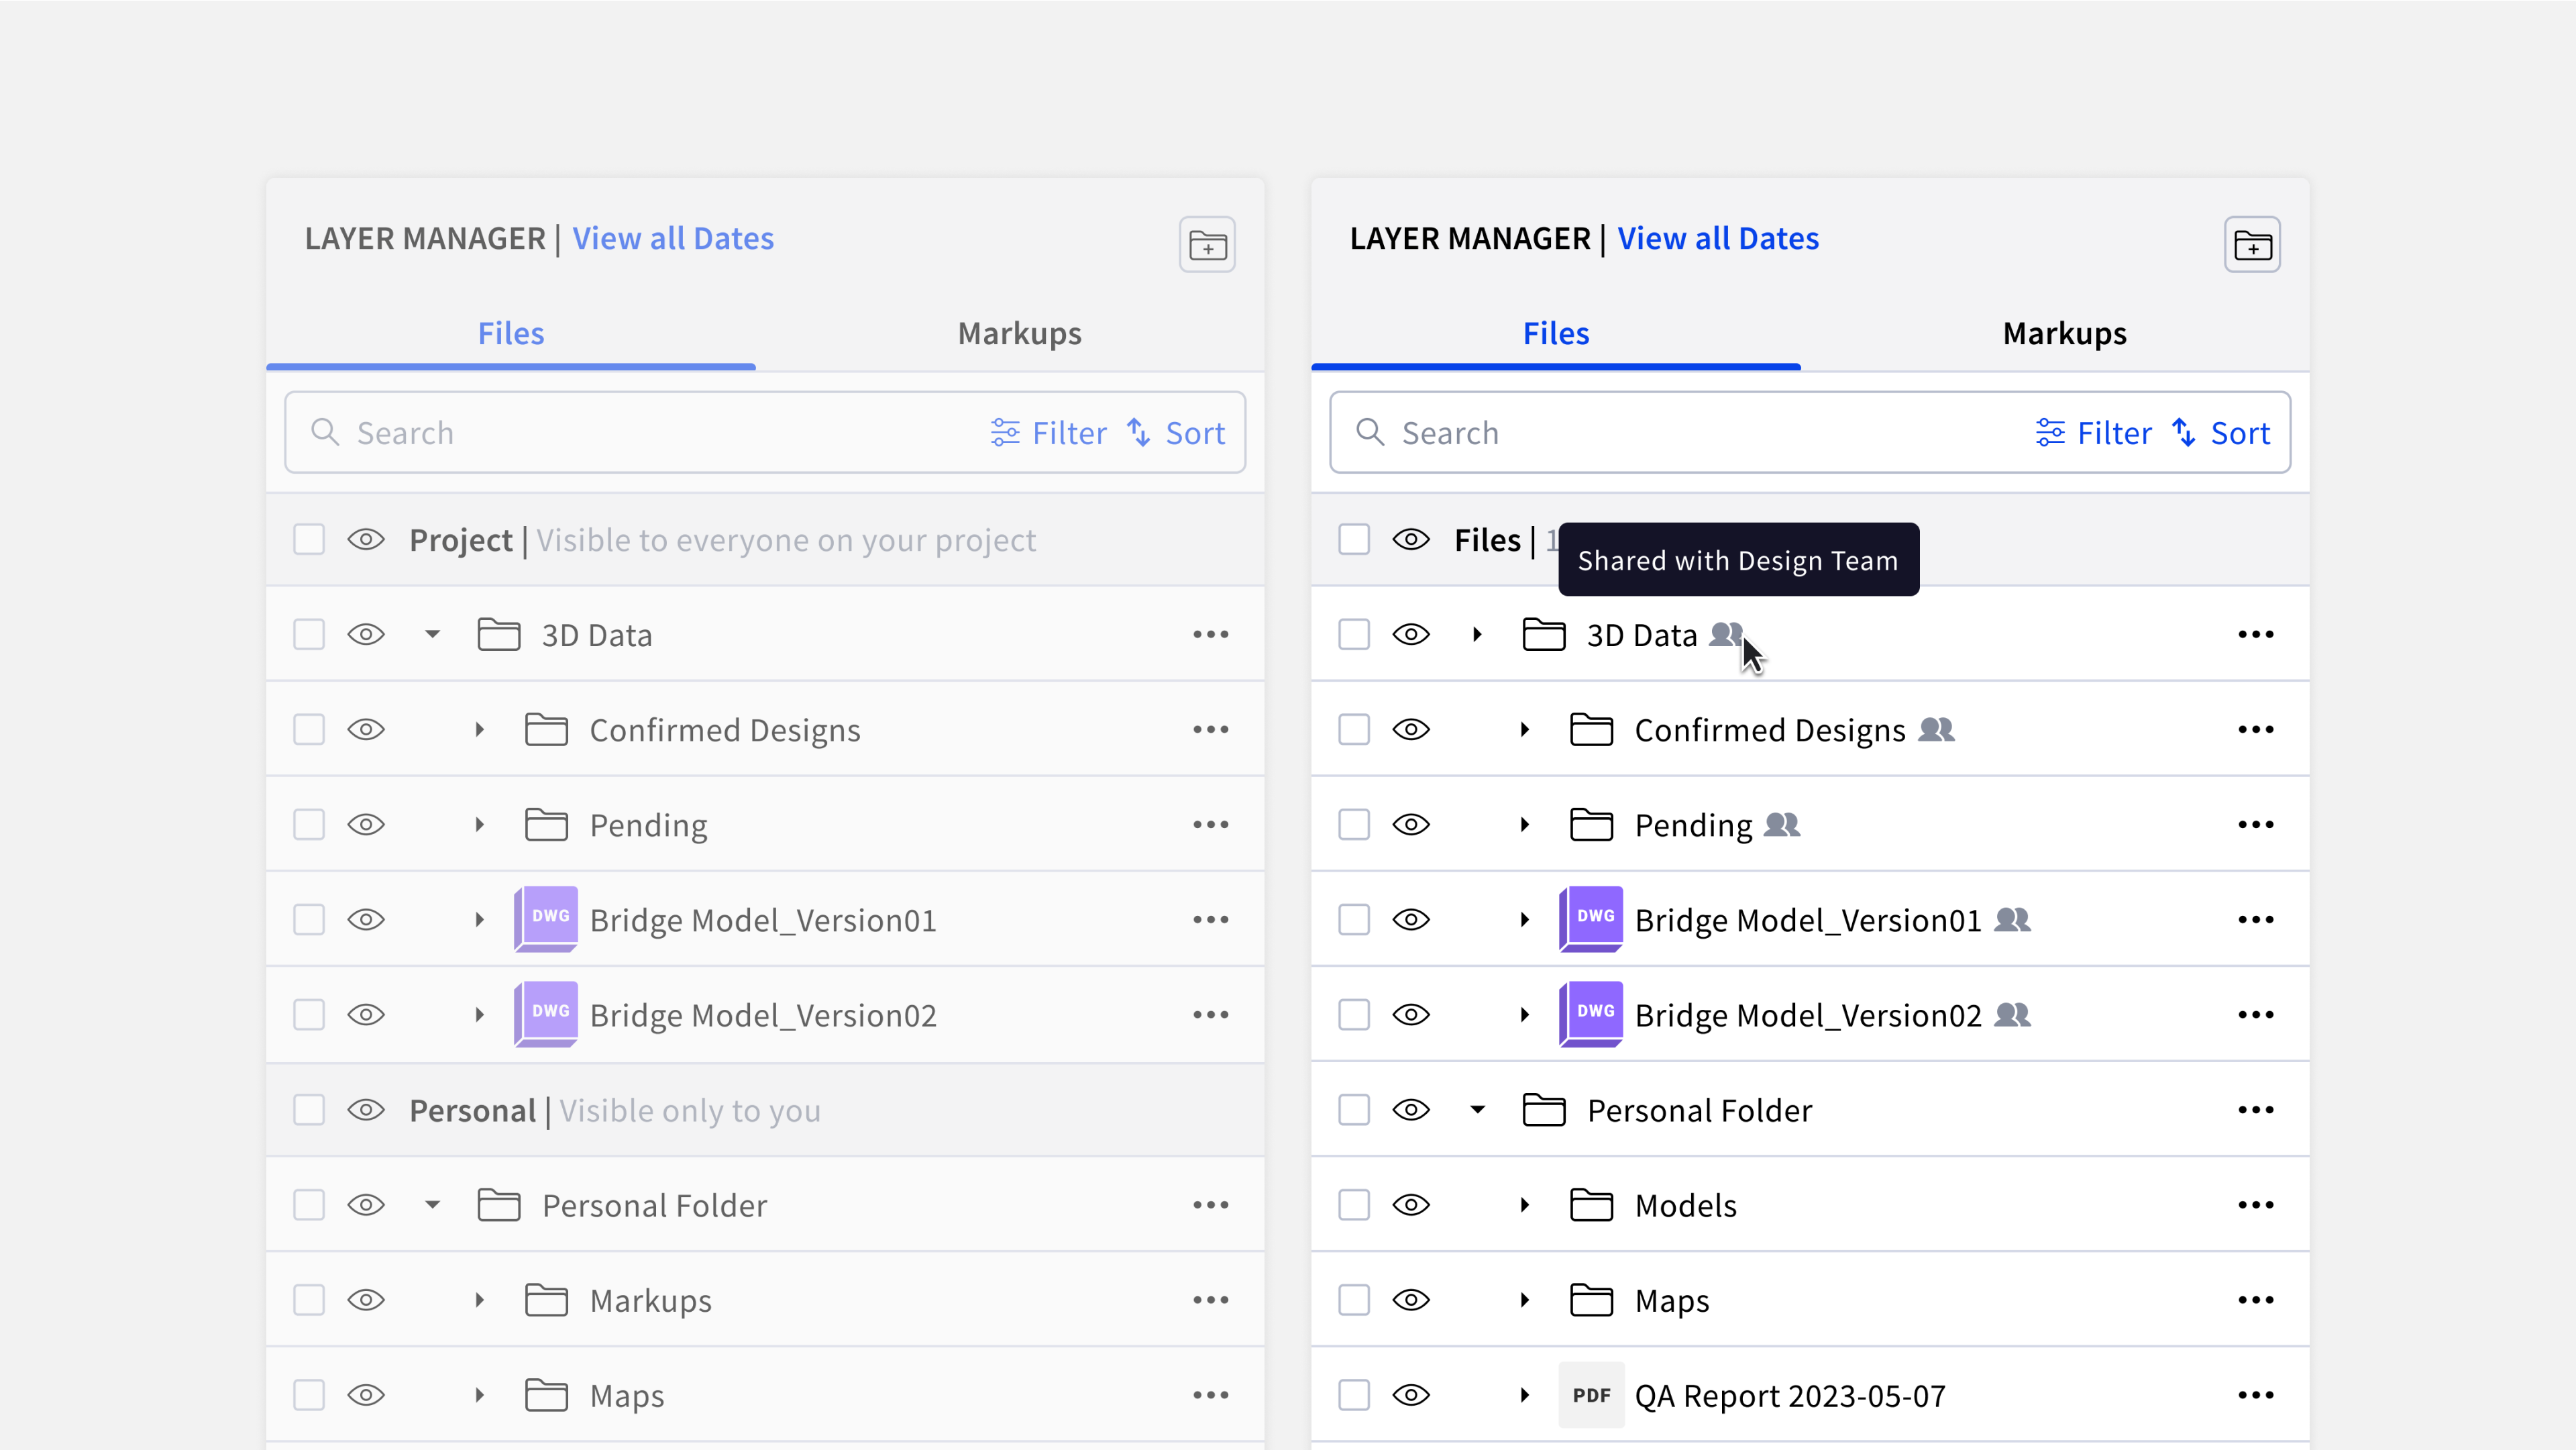
Task: Click DWG file icon of Bridge Model_Version01 left panel
Action: (546, 918)
